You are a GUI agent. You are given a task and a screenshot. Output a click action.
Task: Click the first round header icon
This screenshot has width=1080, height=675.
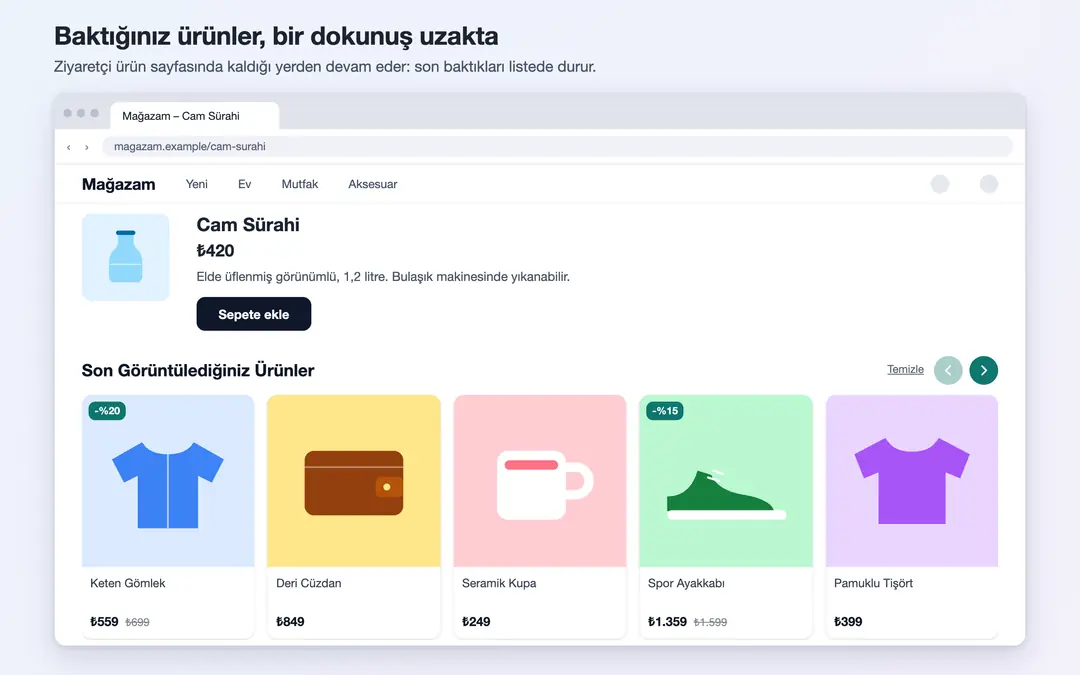point(939,184)
